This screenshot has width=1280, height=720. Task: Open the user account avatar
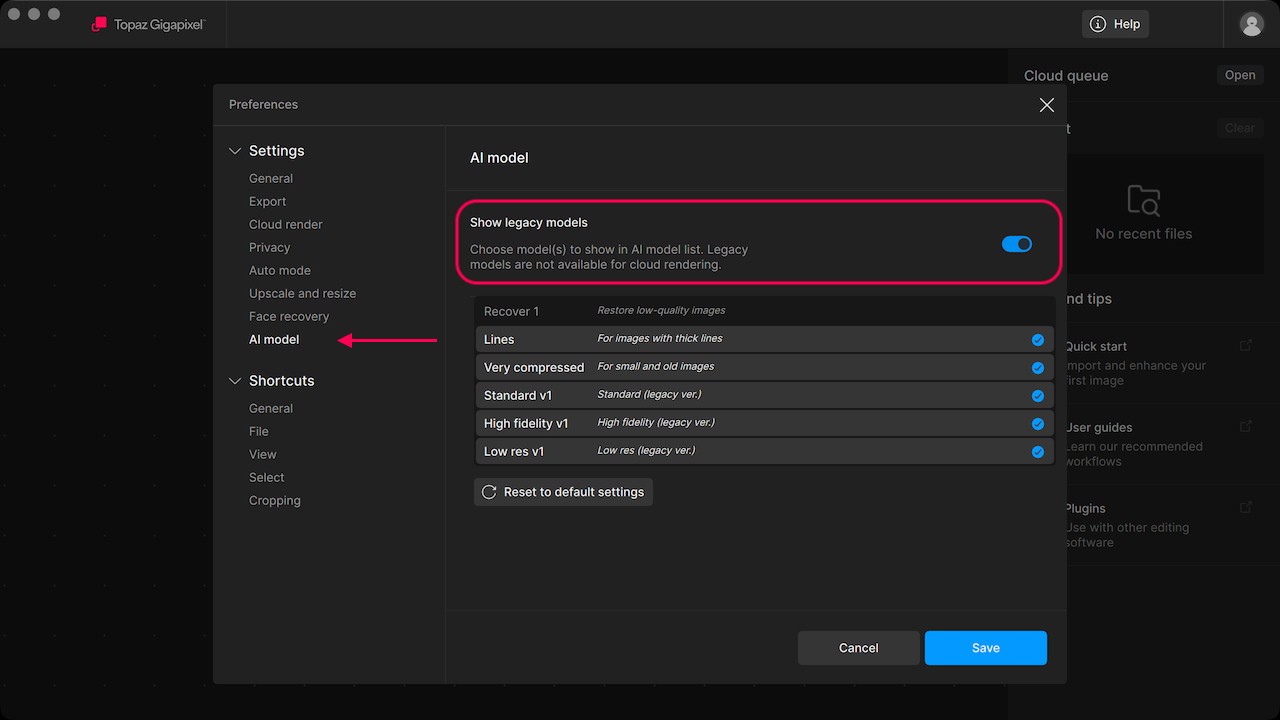point(1251,24)
